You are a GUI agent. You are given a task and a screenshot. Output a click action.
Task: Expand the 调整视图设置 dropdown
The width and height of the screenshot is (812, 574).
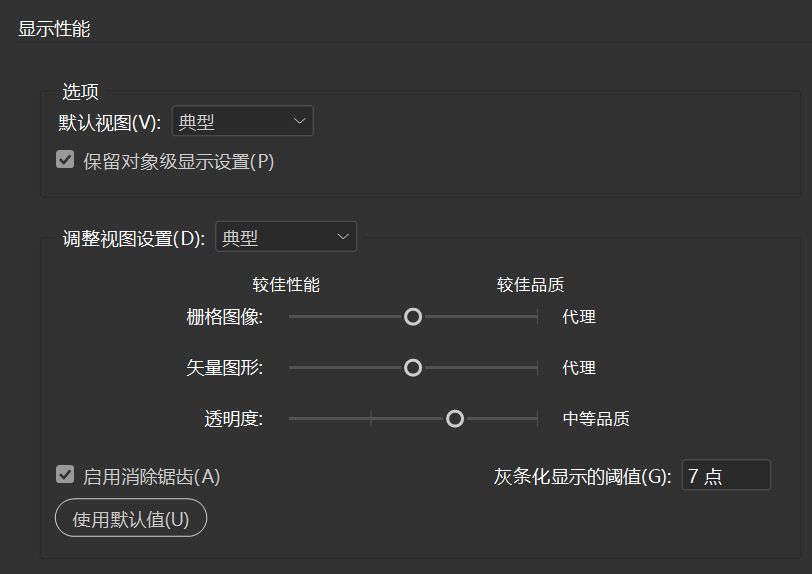pyautogui.click(x=285, y=238)
